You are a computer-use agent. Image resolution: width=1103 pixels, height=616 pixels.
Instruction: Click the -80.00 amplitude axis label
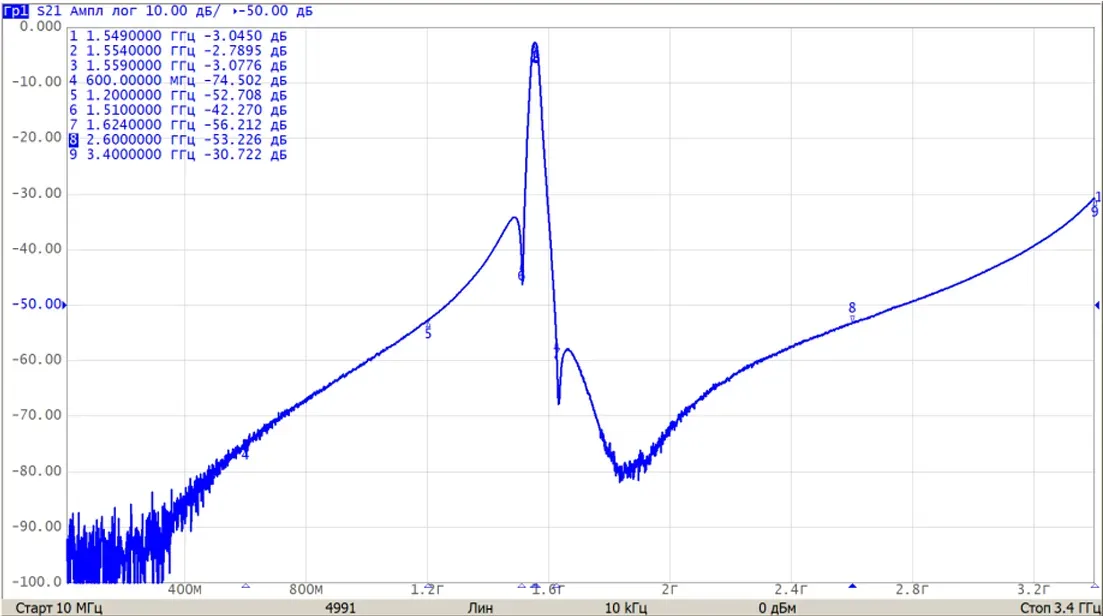(37, 471)
